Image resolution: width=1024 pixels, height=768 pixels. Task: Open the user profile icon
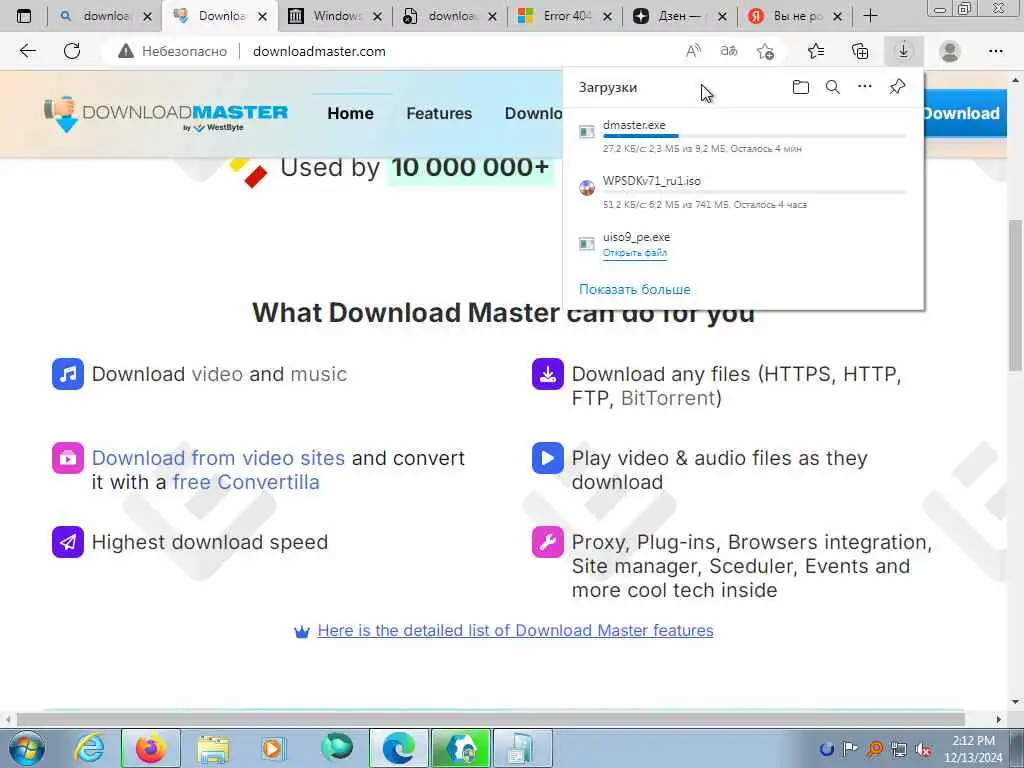coord(950,51)
